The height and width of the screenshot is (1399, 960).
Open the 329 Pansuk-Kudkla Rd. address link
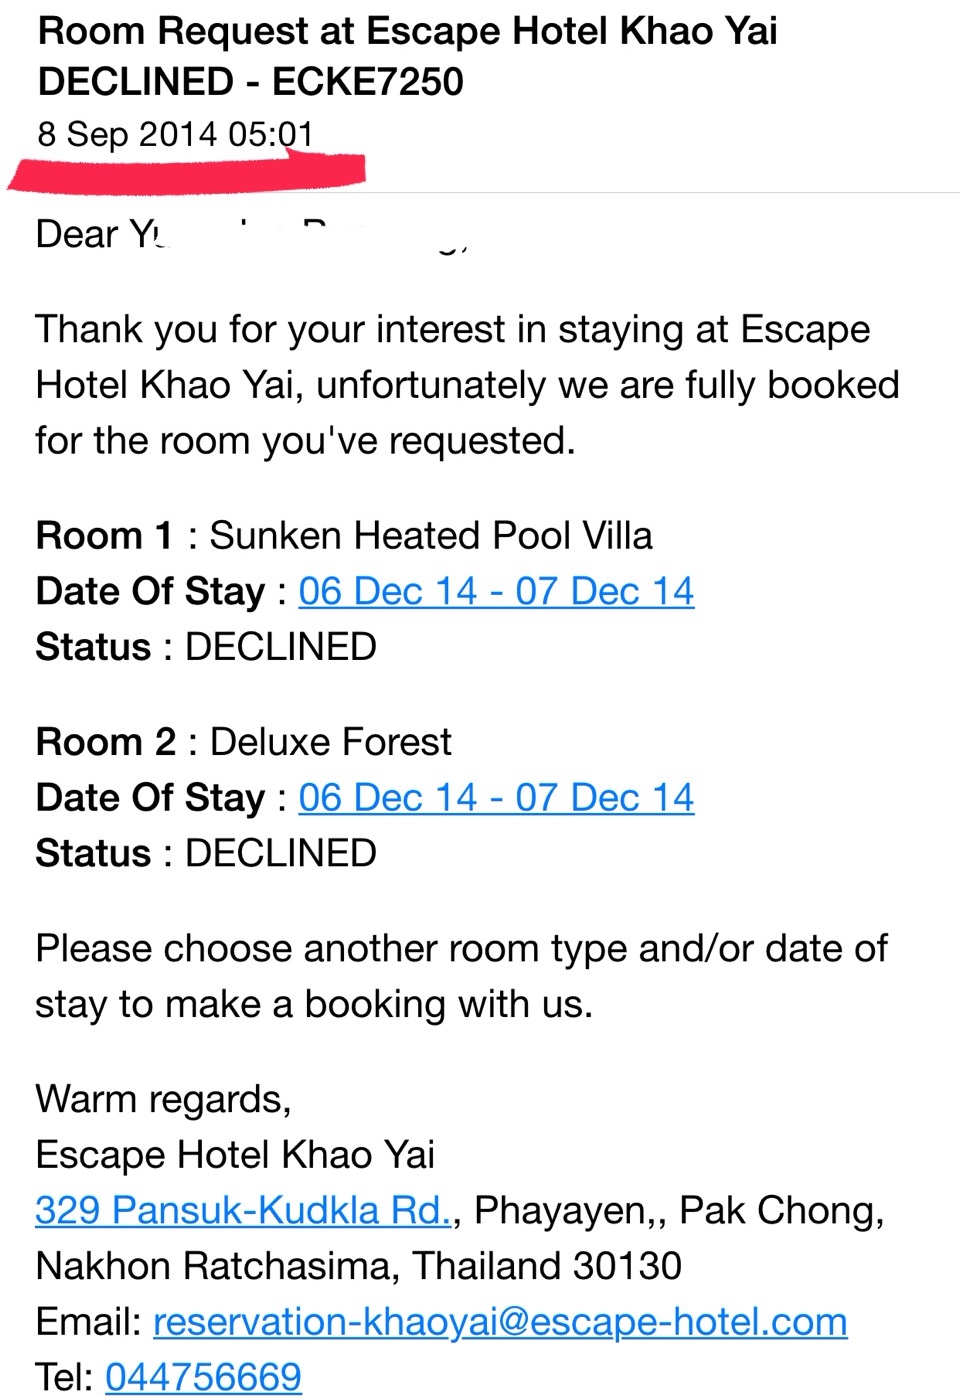244,1210
